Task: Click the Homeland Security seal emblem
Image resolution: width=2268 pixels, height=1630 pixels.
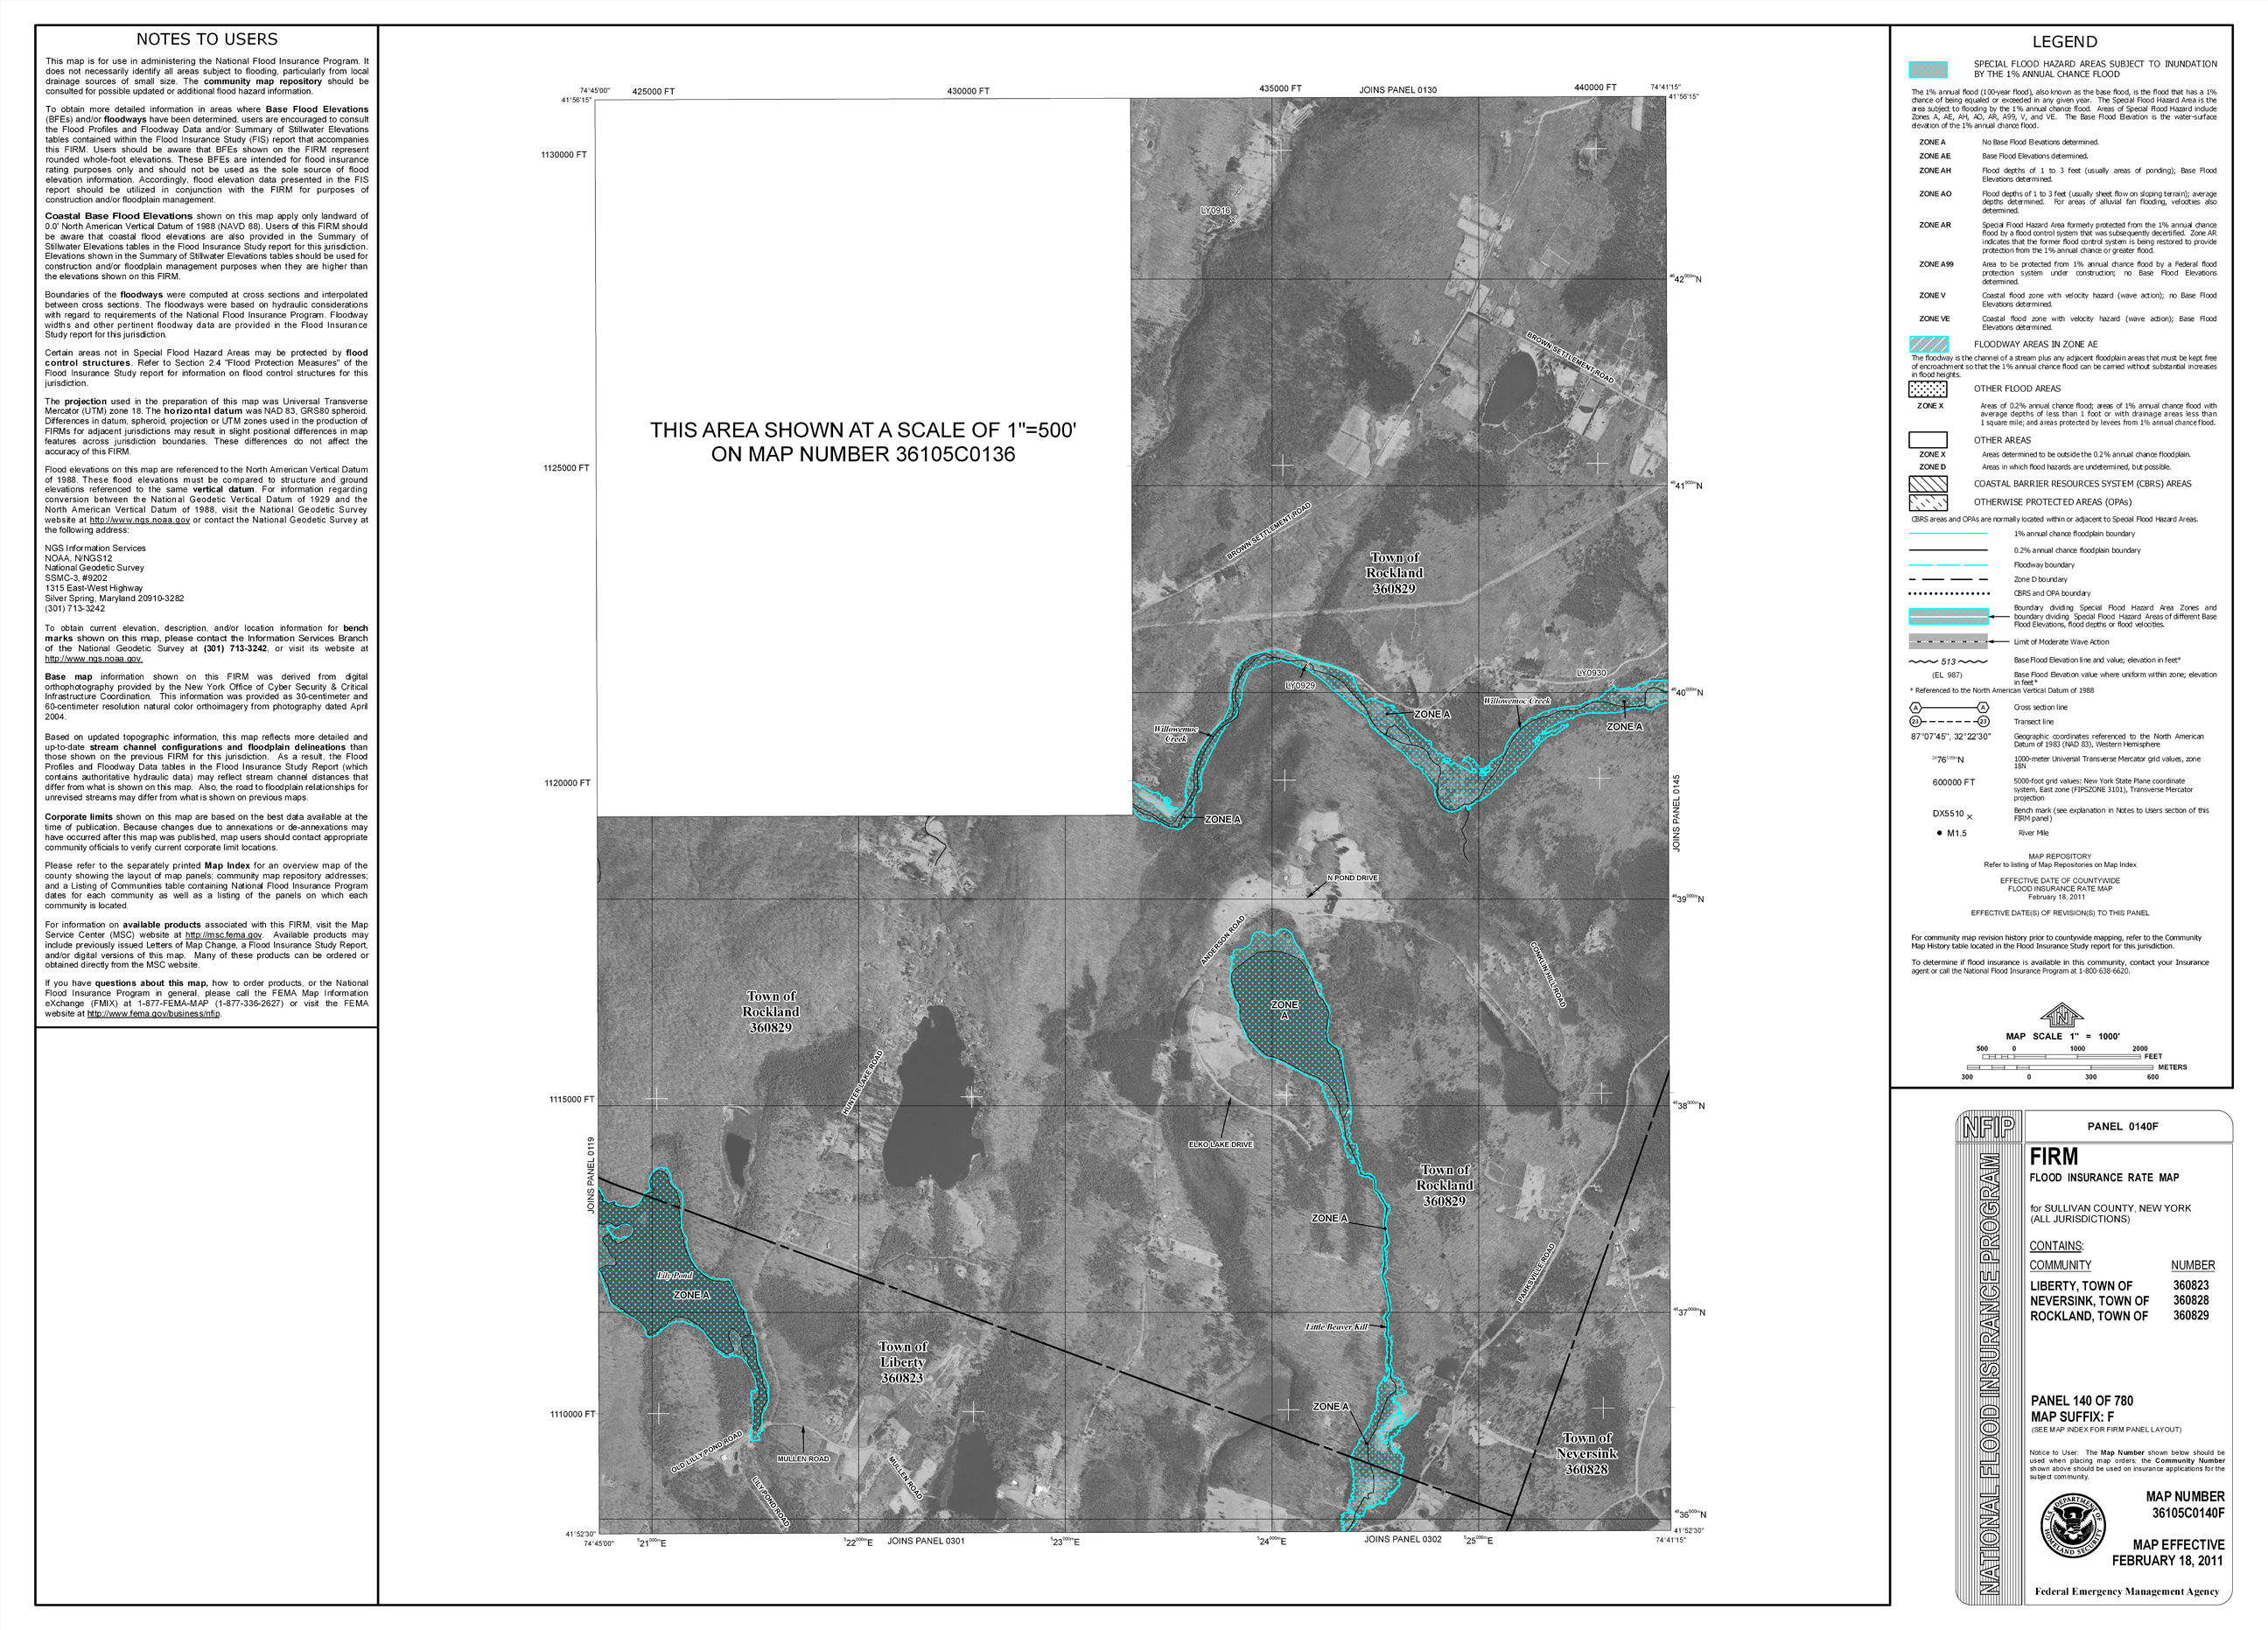Action: tap(2071, 1526)
